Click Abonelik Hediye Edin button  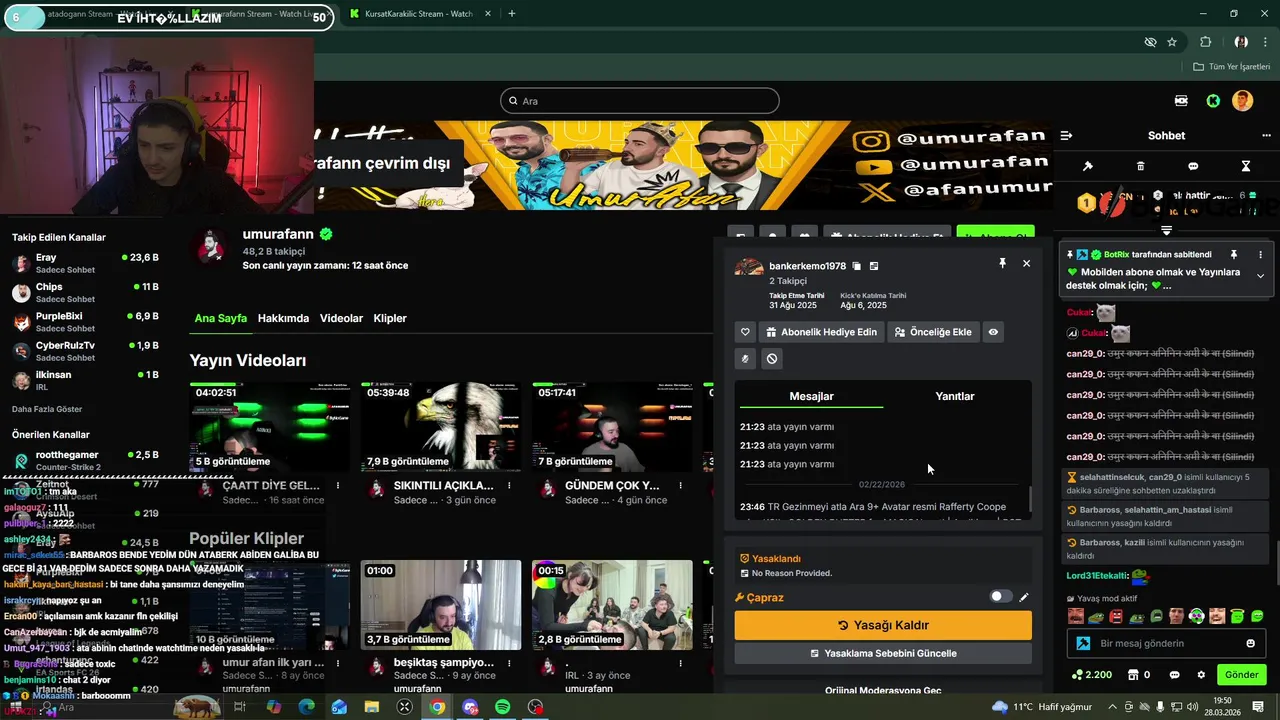[x=822, y=332]
